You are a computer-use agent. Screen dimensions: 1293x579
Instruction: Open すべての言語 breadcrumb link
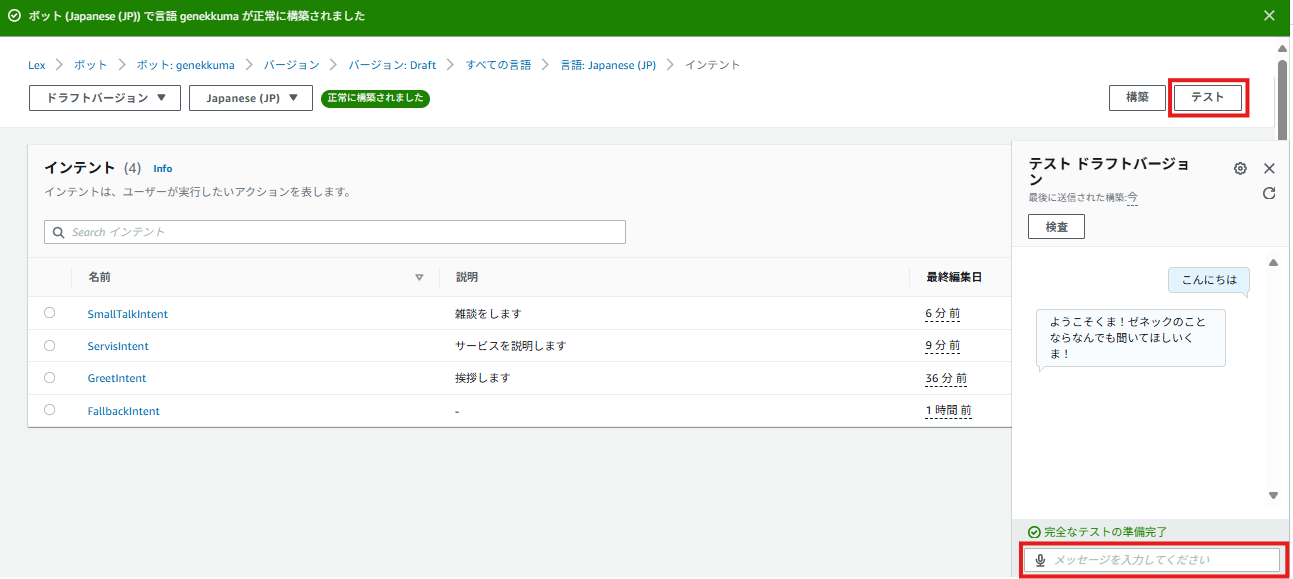(x=498, y=65)
